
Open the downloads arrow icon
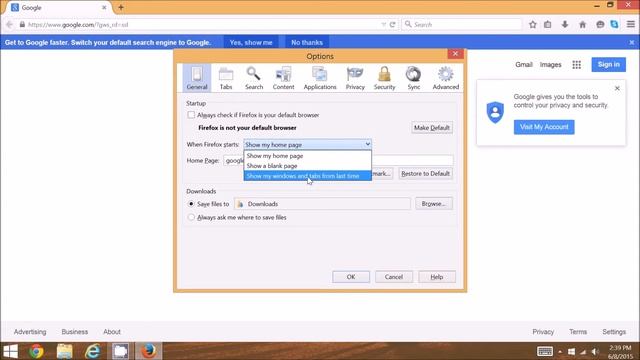[x=565, y=24]
